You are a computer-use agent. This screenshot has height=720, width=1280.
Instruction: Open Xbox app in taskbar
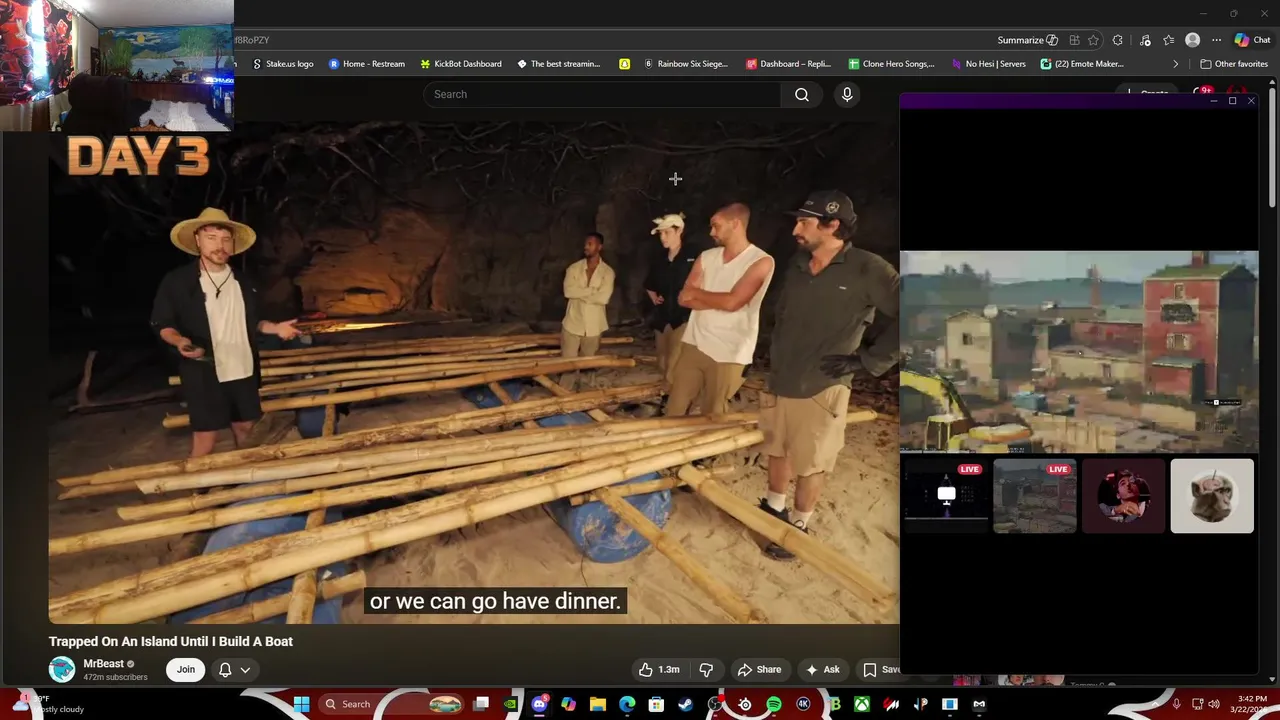[862, 704]
